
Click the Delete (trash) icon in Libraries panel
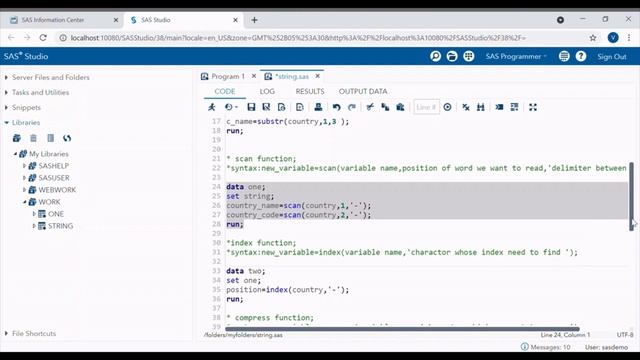point(33,138)
